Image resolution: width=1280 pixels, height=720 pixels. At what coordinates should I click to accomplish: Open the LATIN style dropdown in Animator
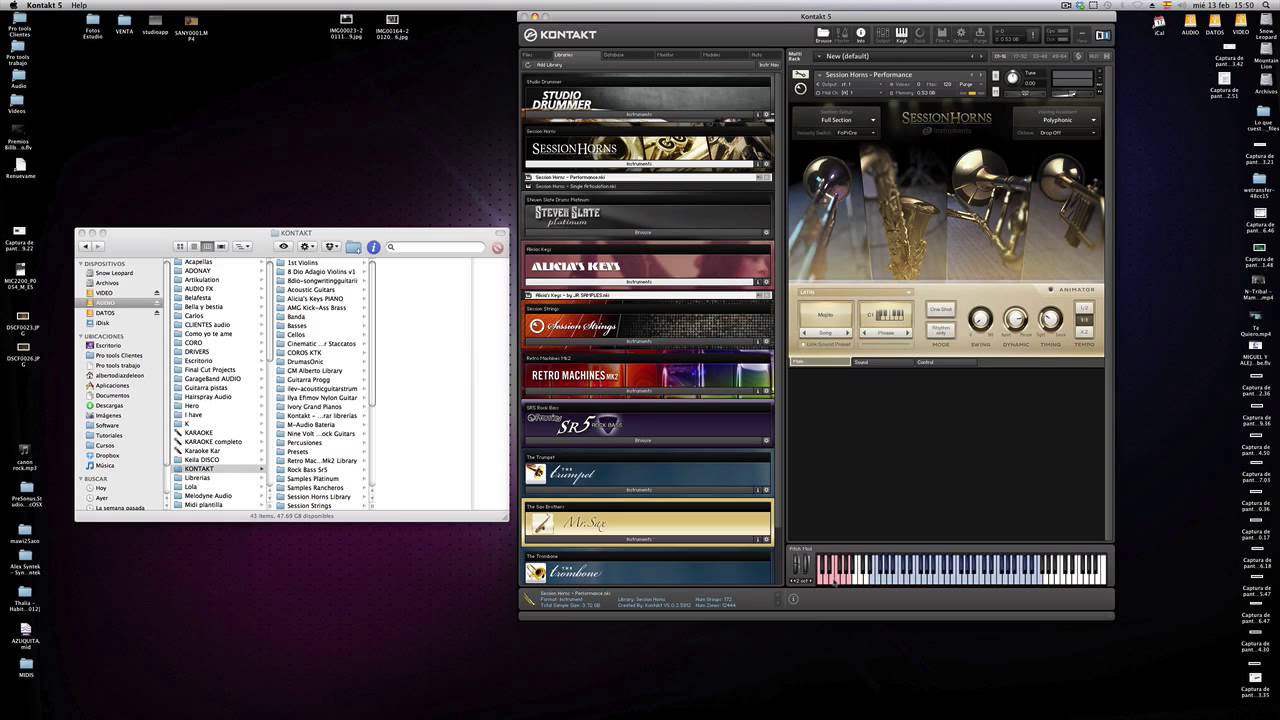pyautogui.click(x=855, y=292)
